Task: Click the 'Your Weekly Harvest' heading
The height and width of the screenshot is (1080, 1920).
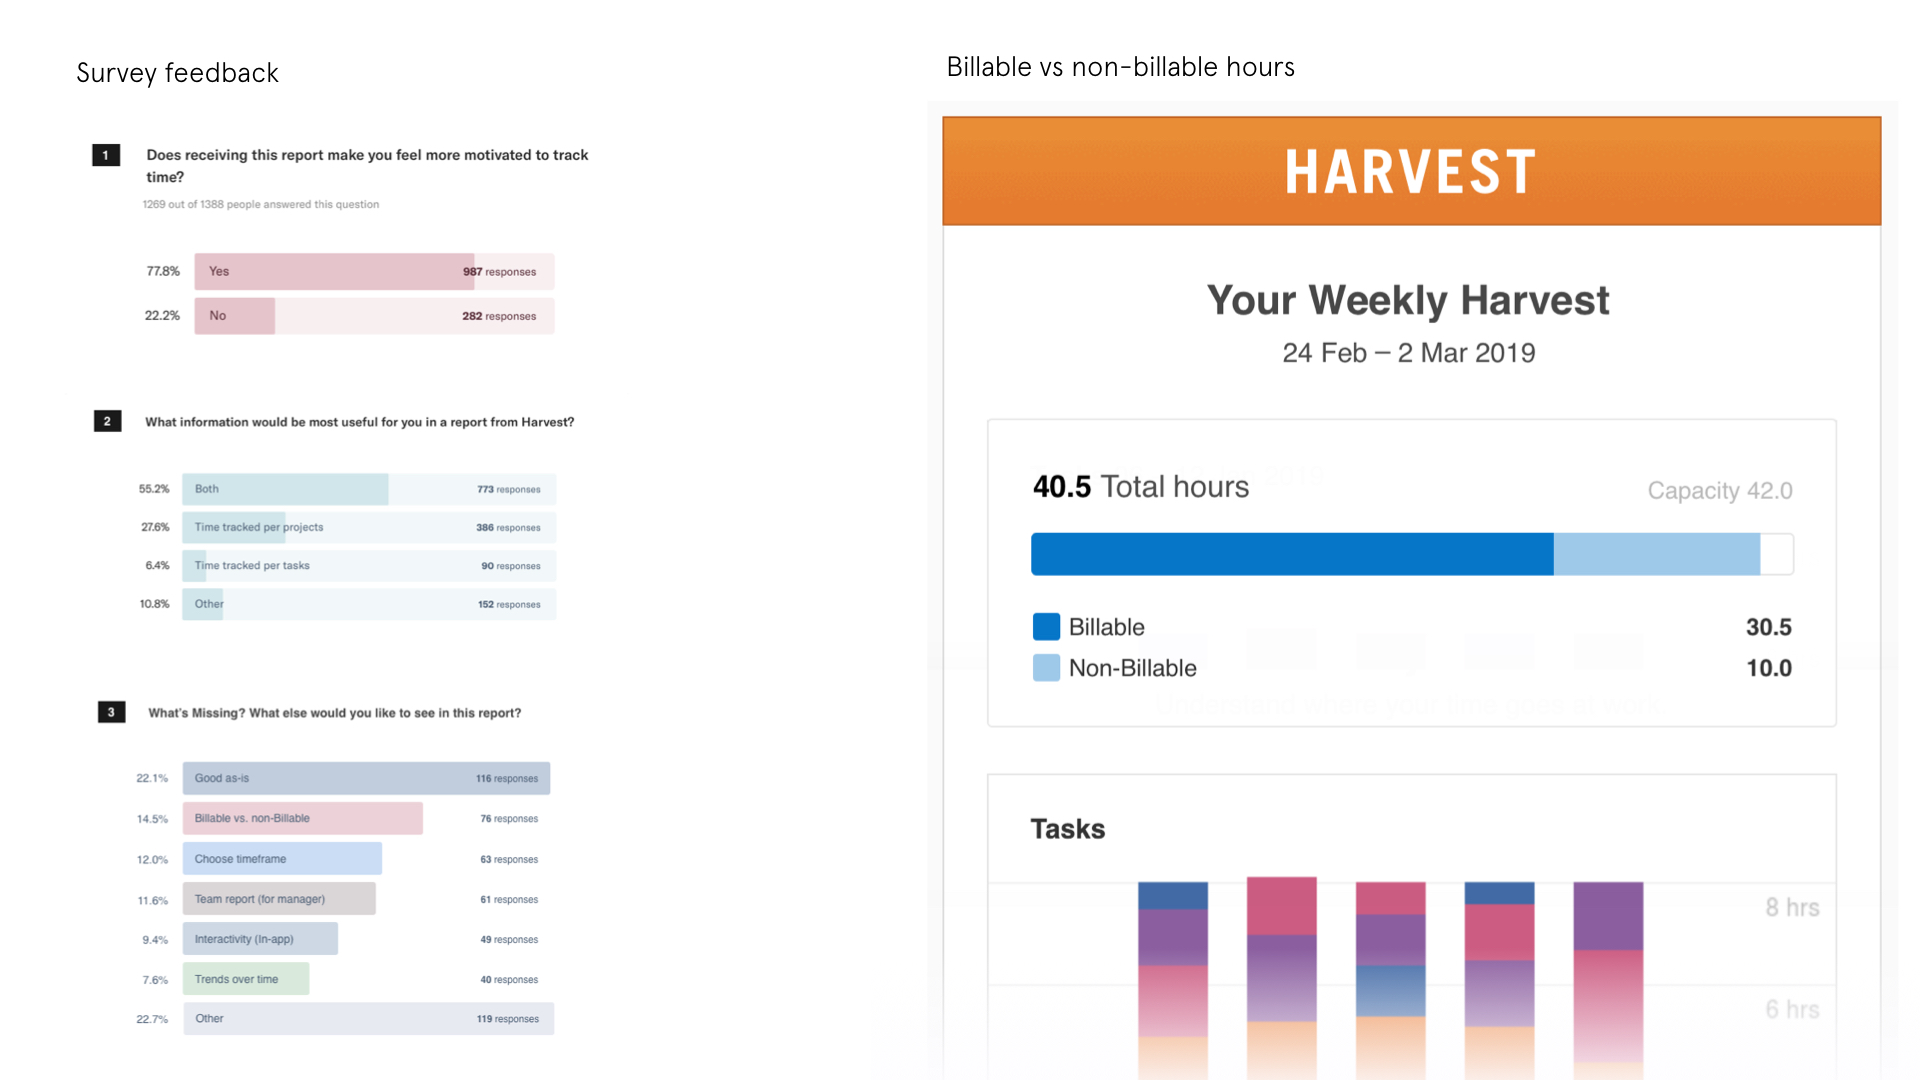Action: point(1408,300)
